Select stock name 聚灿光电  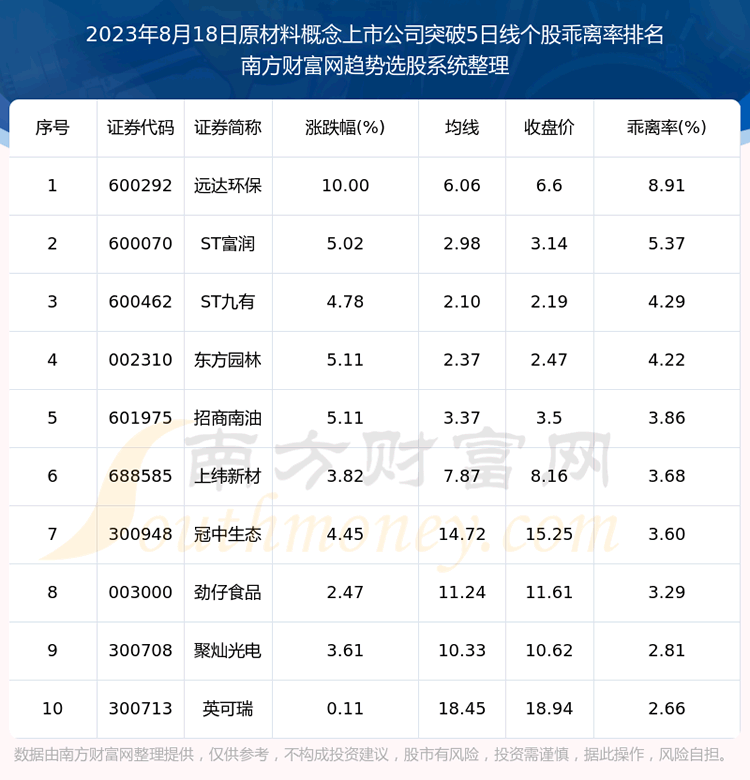pos(228,651)
